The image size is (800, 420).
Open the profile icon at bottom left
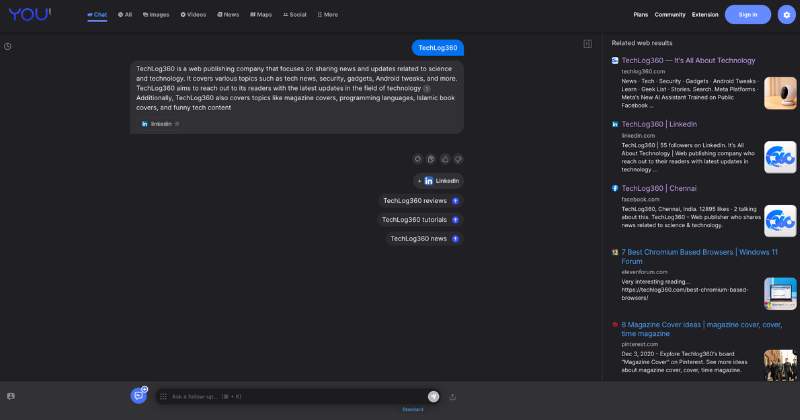coord(11,396)
